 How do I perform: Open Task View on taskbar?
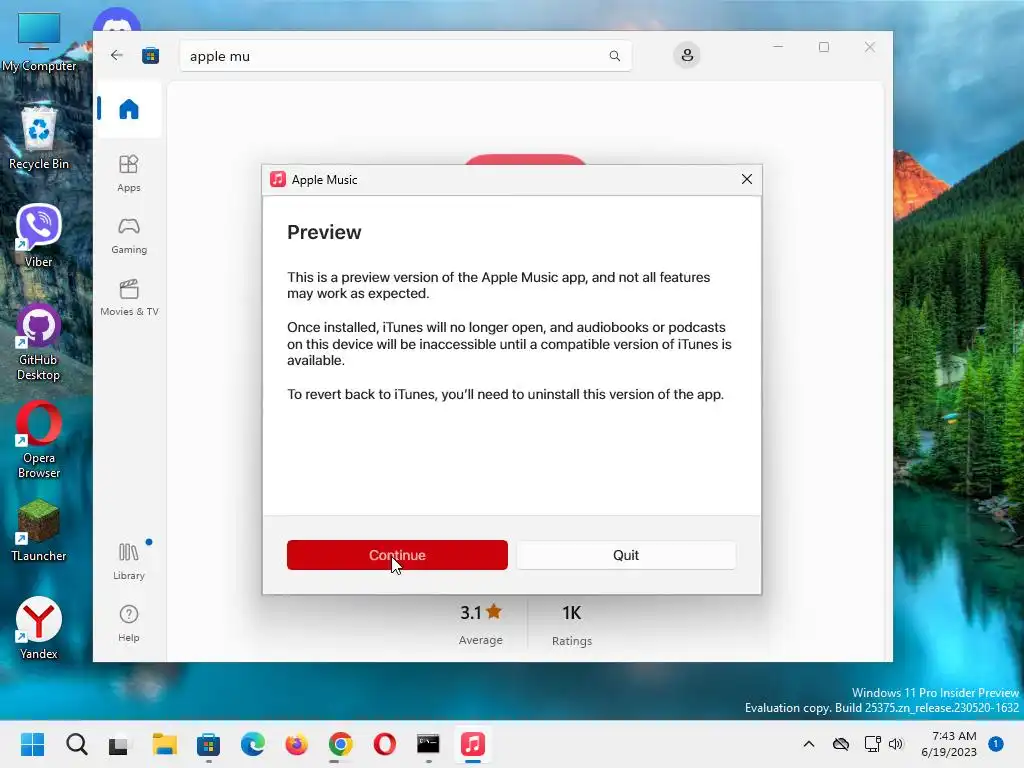(x=120, y=744)
